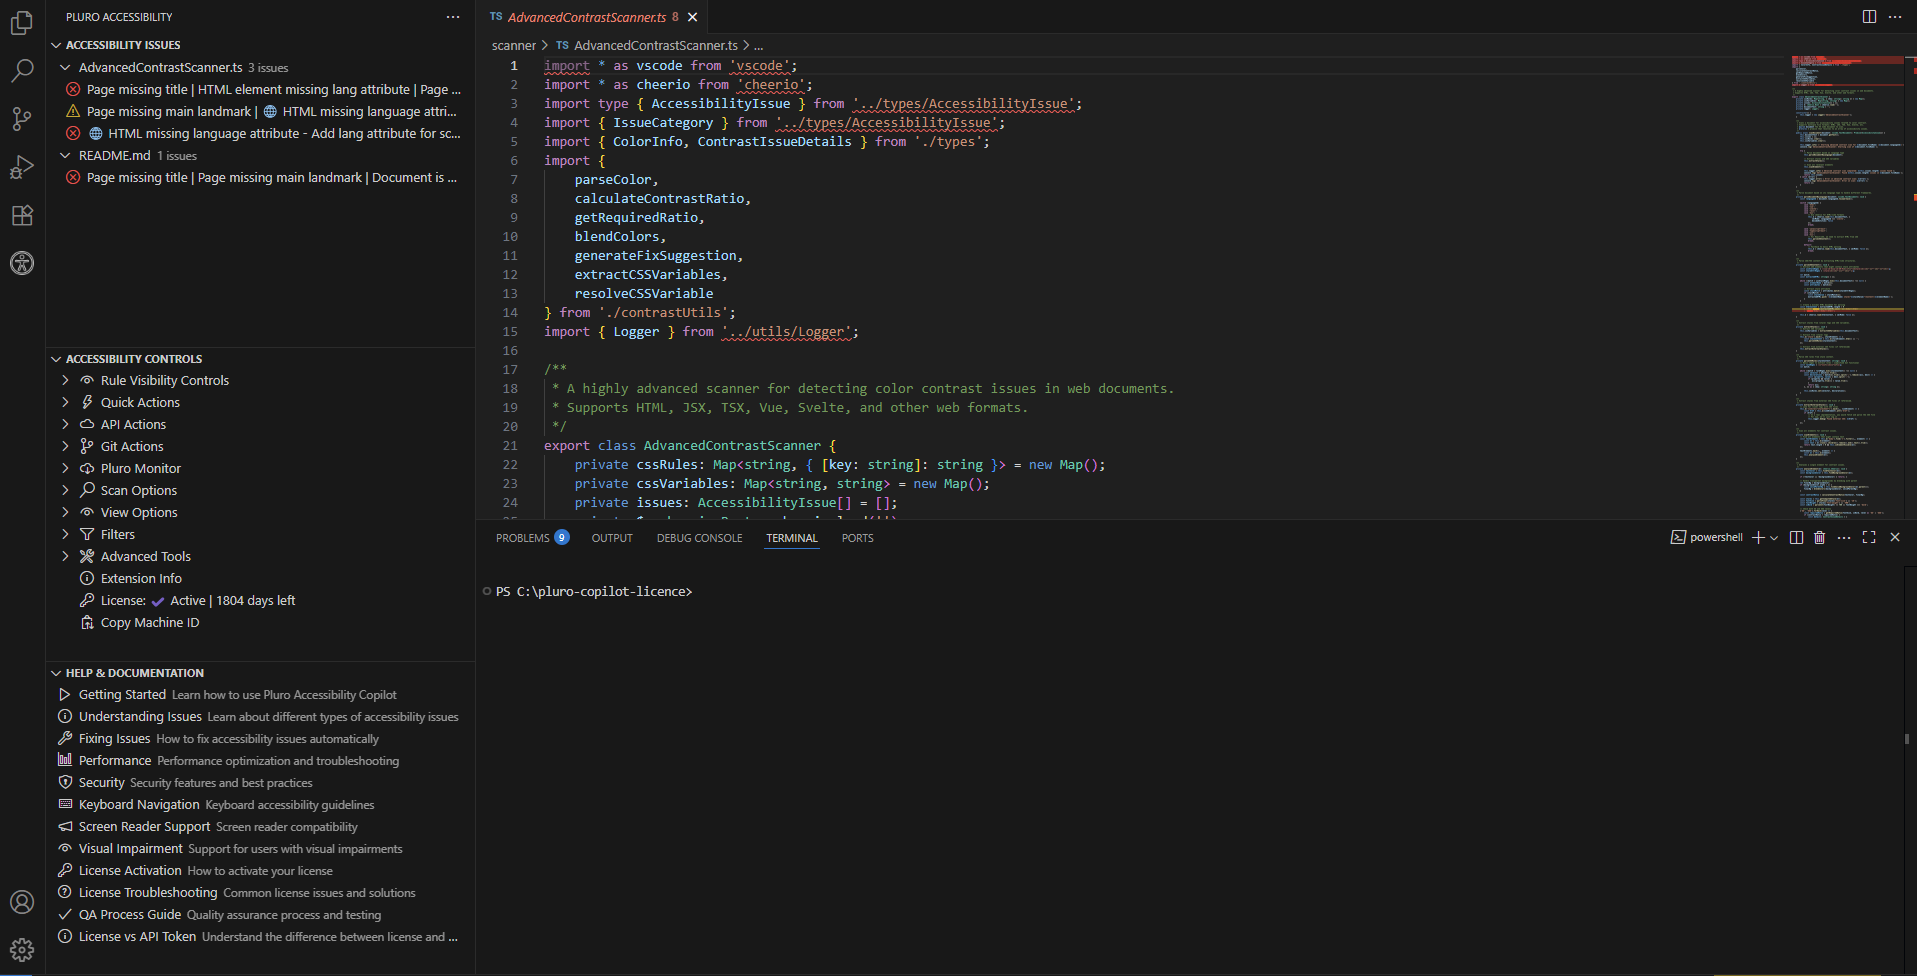
Task: Select README.md 'Page missing title' issue
Action: point(260,178)
